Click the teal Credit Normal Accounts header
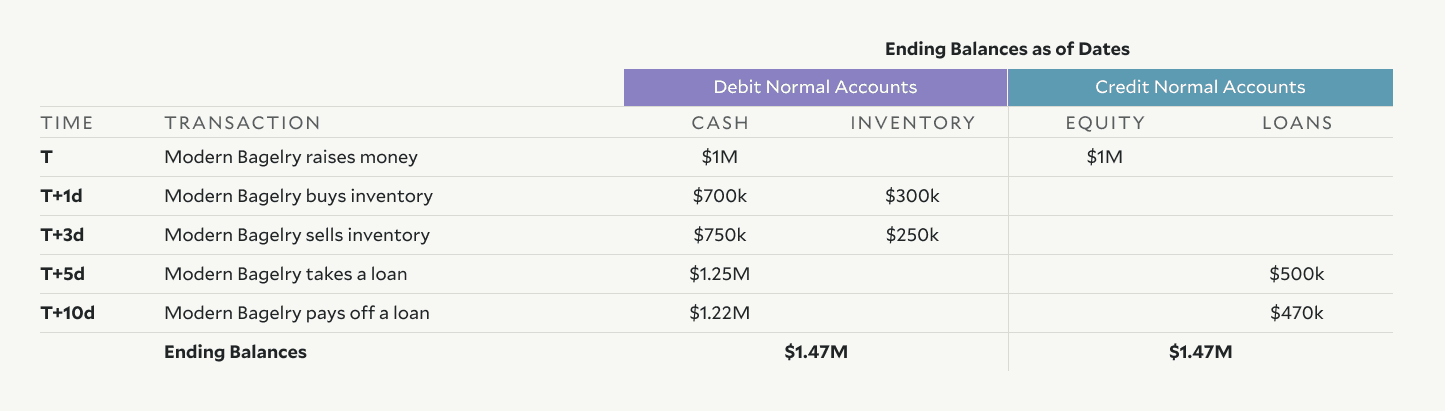This screenshot has width=1445, height=411. pos(1200,87)
